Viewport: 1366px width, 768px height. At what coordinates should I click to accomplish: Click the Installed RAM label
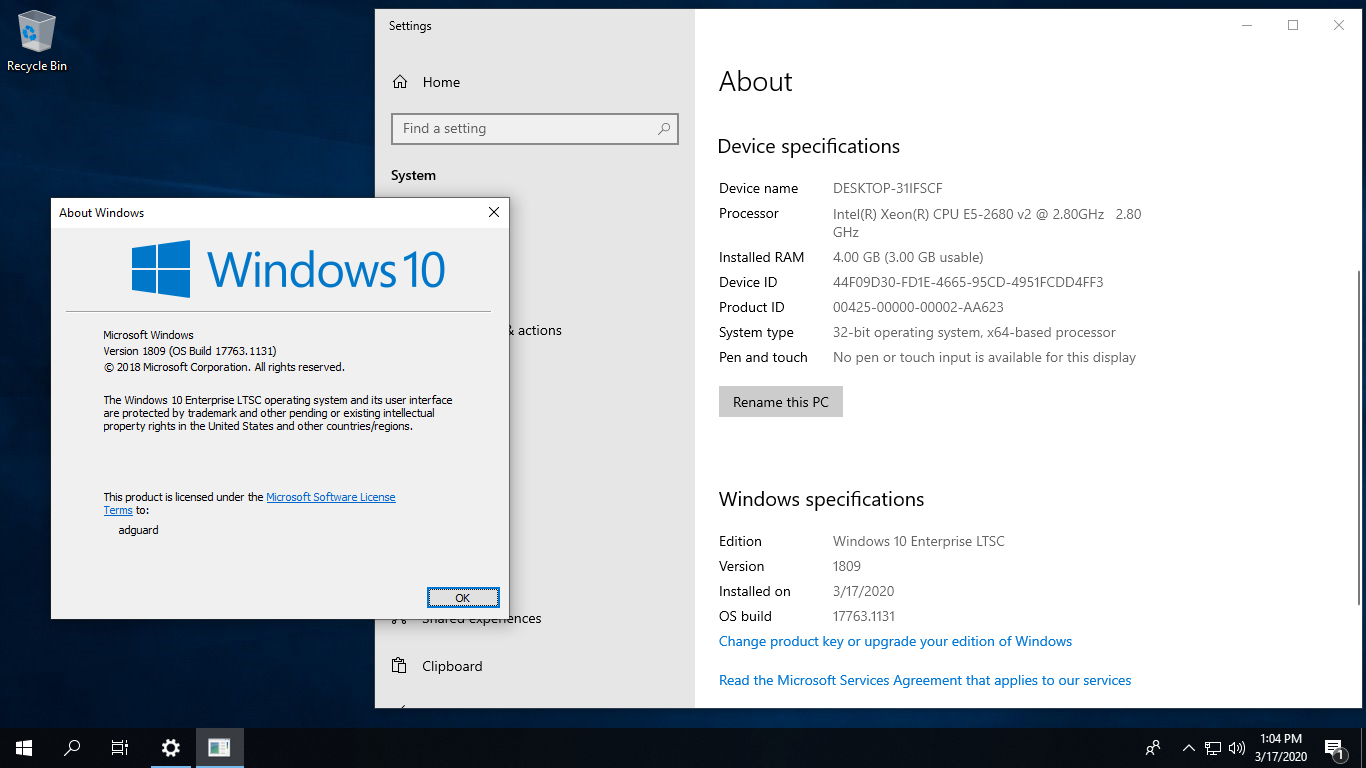point(761,257)
